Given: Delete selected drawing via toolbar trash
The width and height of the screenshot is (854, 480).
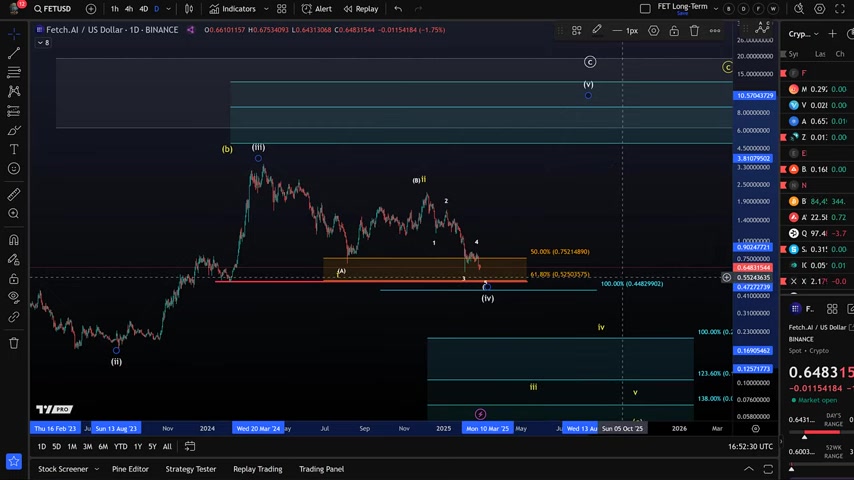Looking at the screenshot, I should pos(694,31).
